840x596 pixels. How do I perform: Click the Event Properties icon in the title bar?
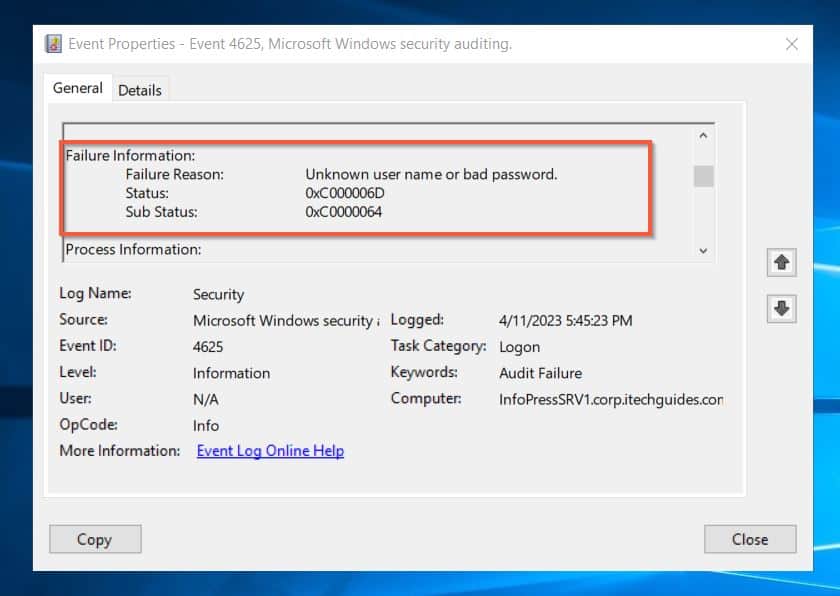point(51,44)
